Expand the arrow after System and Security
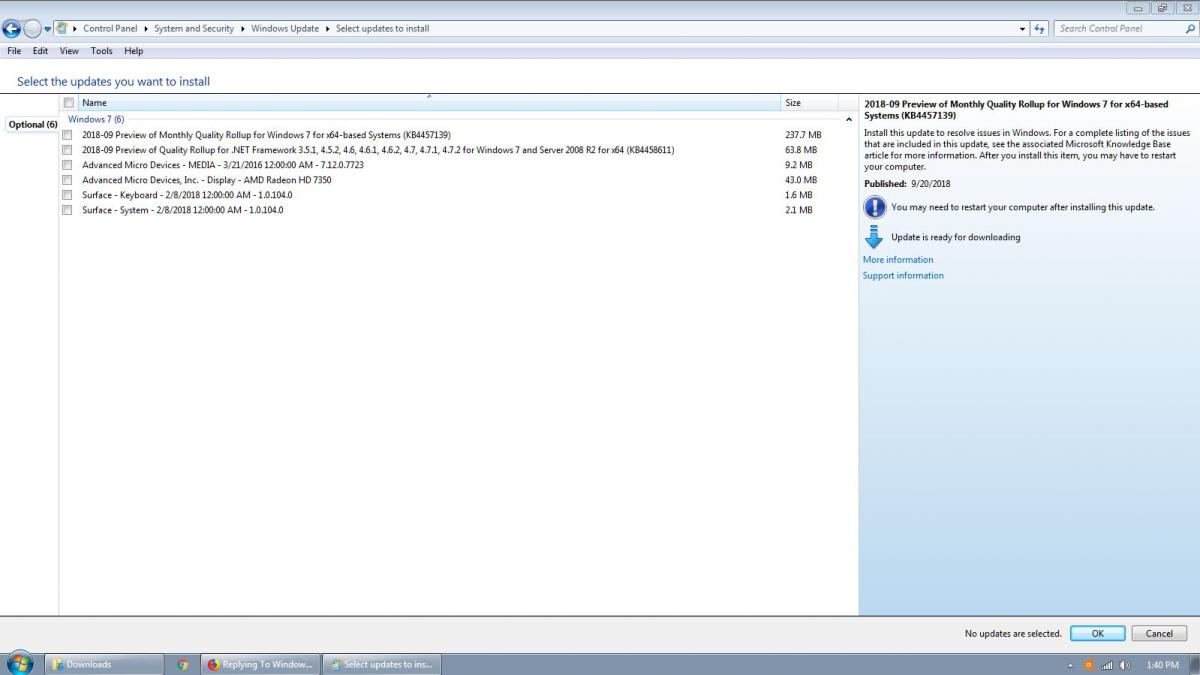The height and width of the screenshot is (675, 1200). pyautogui.click(x=242, y=29)
